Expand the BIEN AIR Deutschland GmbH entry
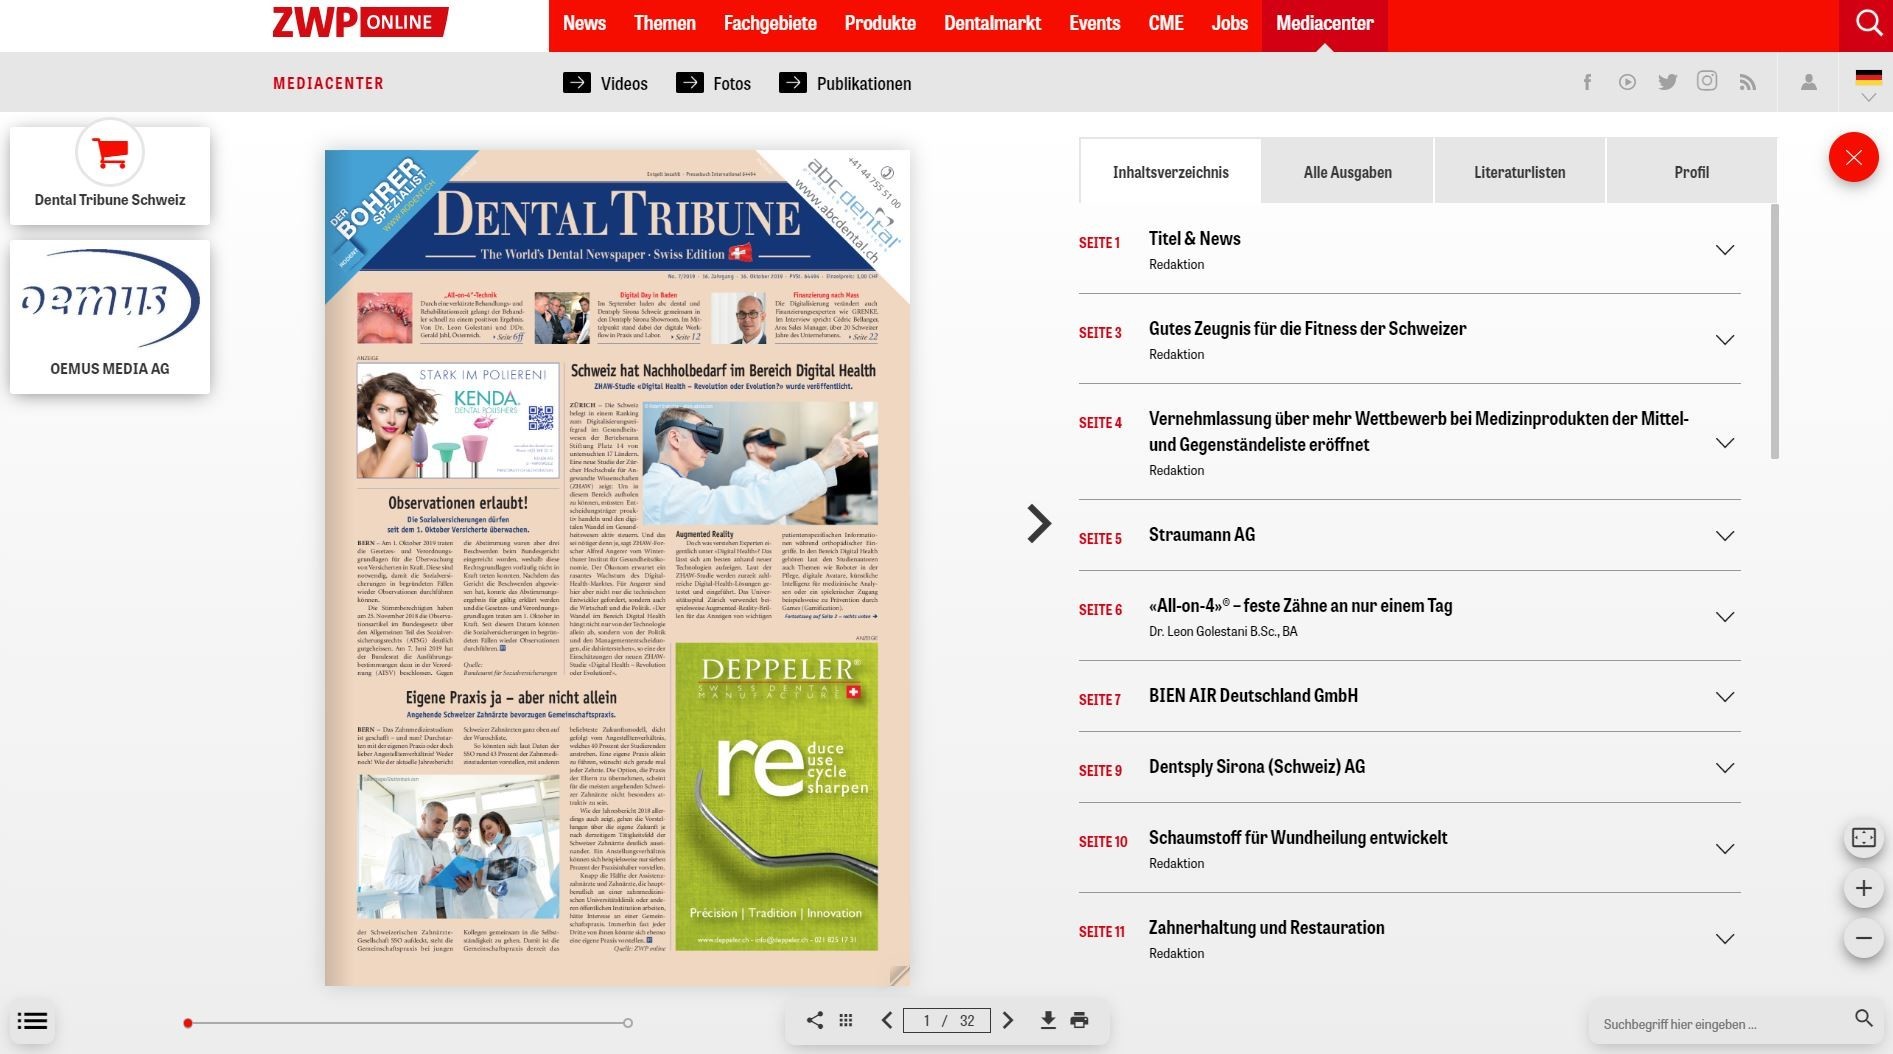Screen dimensions: 1893x1054 pyautogui.click(x=1724, y=697)
